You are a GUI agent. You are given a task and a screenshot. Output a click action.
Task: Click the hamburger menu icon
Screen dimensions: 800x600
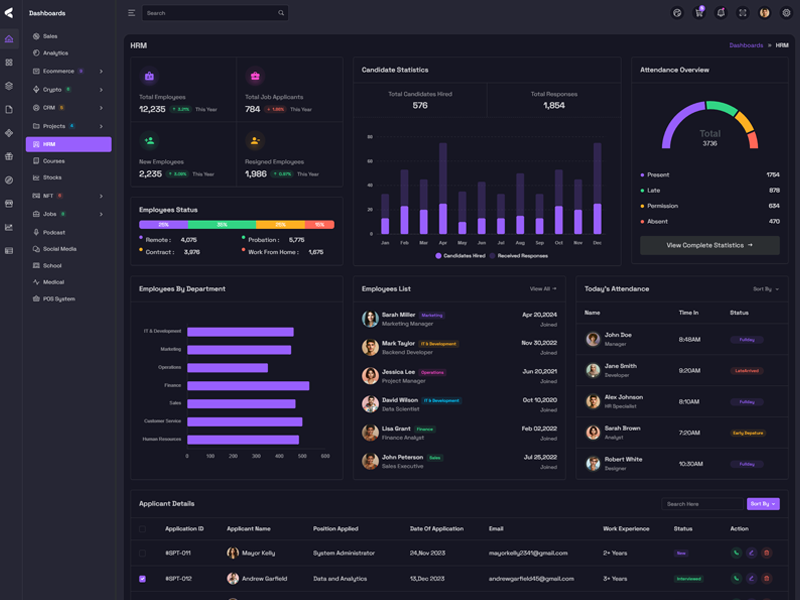click(x=131, y=13)
